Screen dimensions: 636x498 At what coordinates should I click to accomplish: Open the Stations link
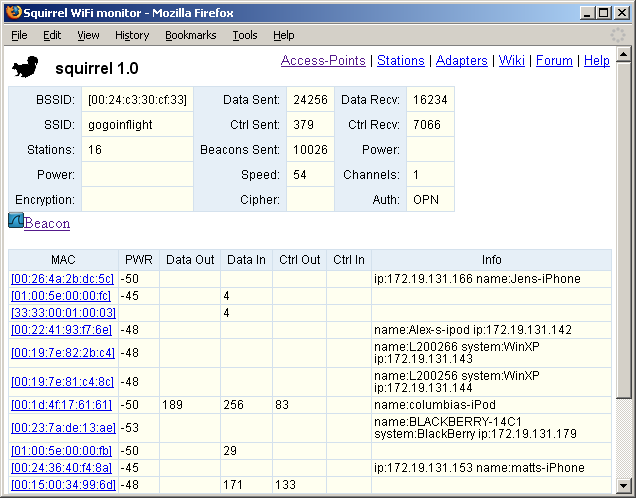click(401, 60)
